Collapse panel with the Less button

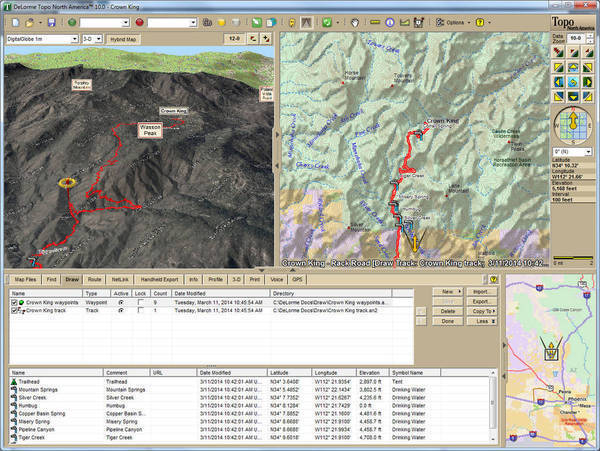(482, 321)
